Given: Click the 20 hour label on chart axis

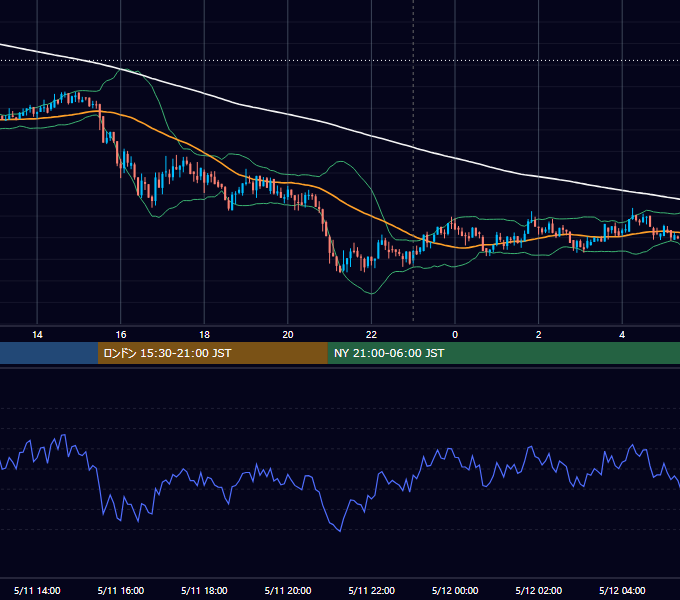Looking at the screenshot, I should pos(288,335).
